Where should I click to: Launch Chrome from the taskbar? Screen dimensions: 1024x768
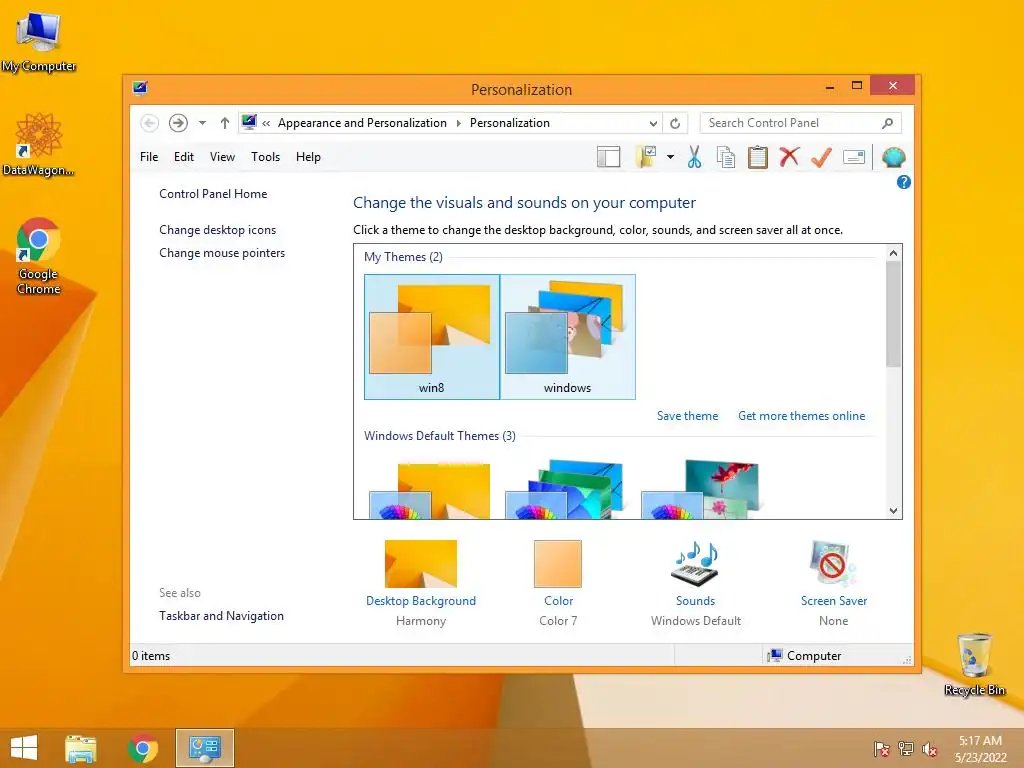point(142,748)
